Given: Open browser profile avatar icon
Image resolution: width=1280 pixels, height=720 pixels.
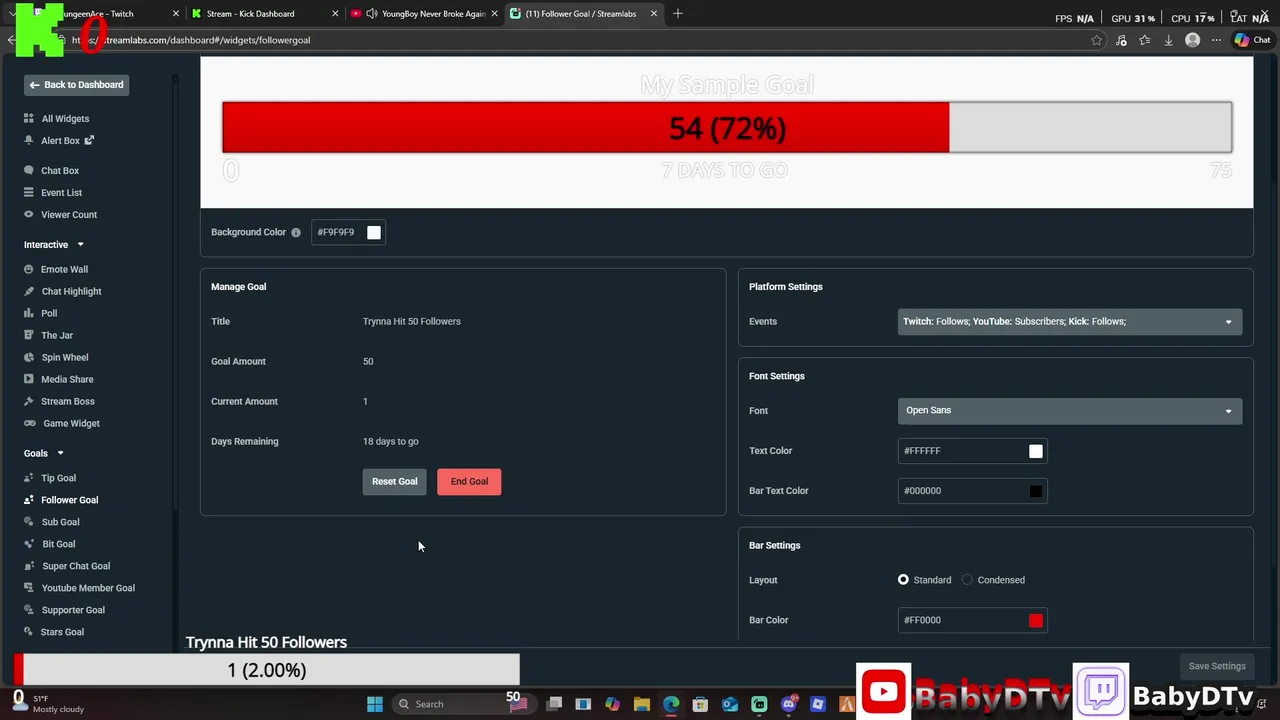Looking at the screenshot, I should pos(1192,40).
